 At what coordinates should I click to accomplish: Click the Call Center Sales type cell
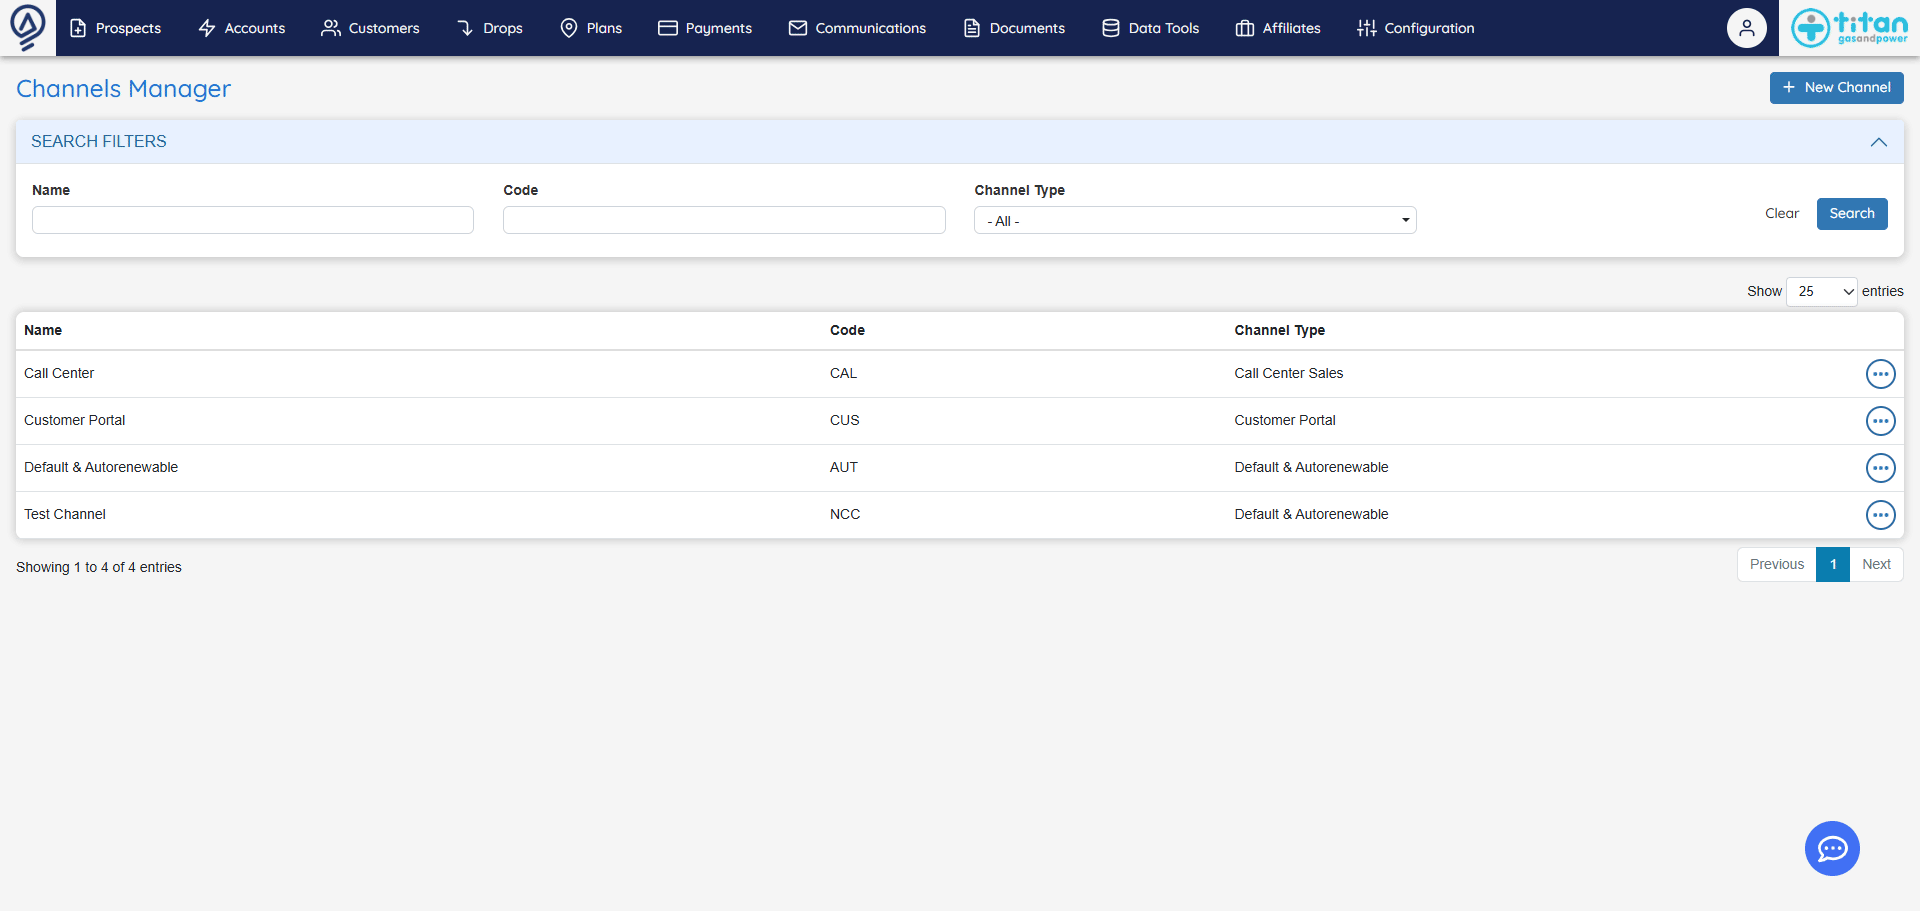coord(1288,373)
